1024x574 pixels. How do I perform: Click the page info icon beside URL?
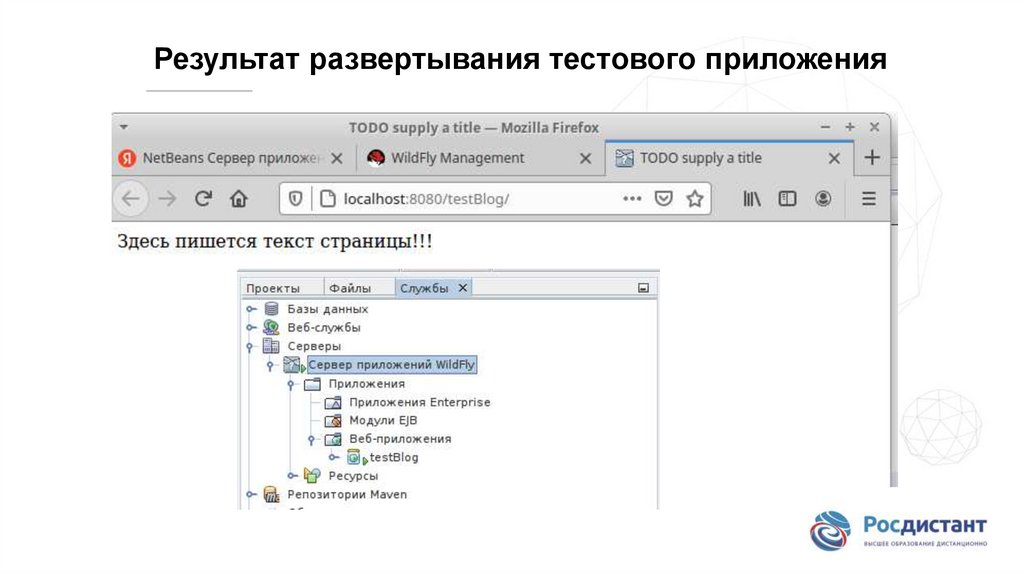328,199
